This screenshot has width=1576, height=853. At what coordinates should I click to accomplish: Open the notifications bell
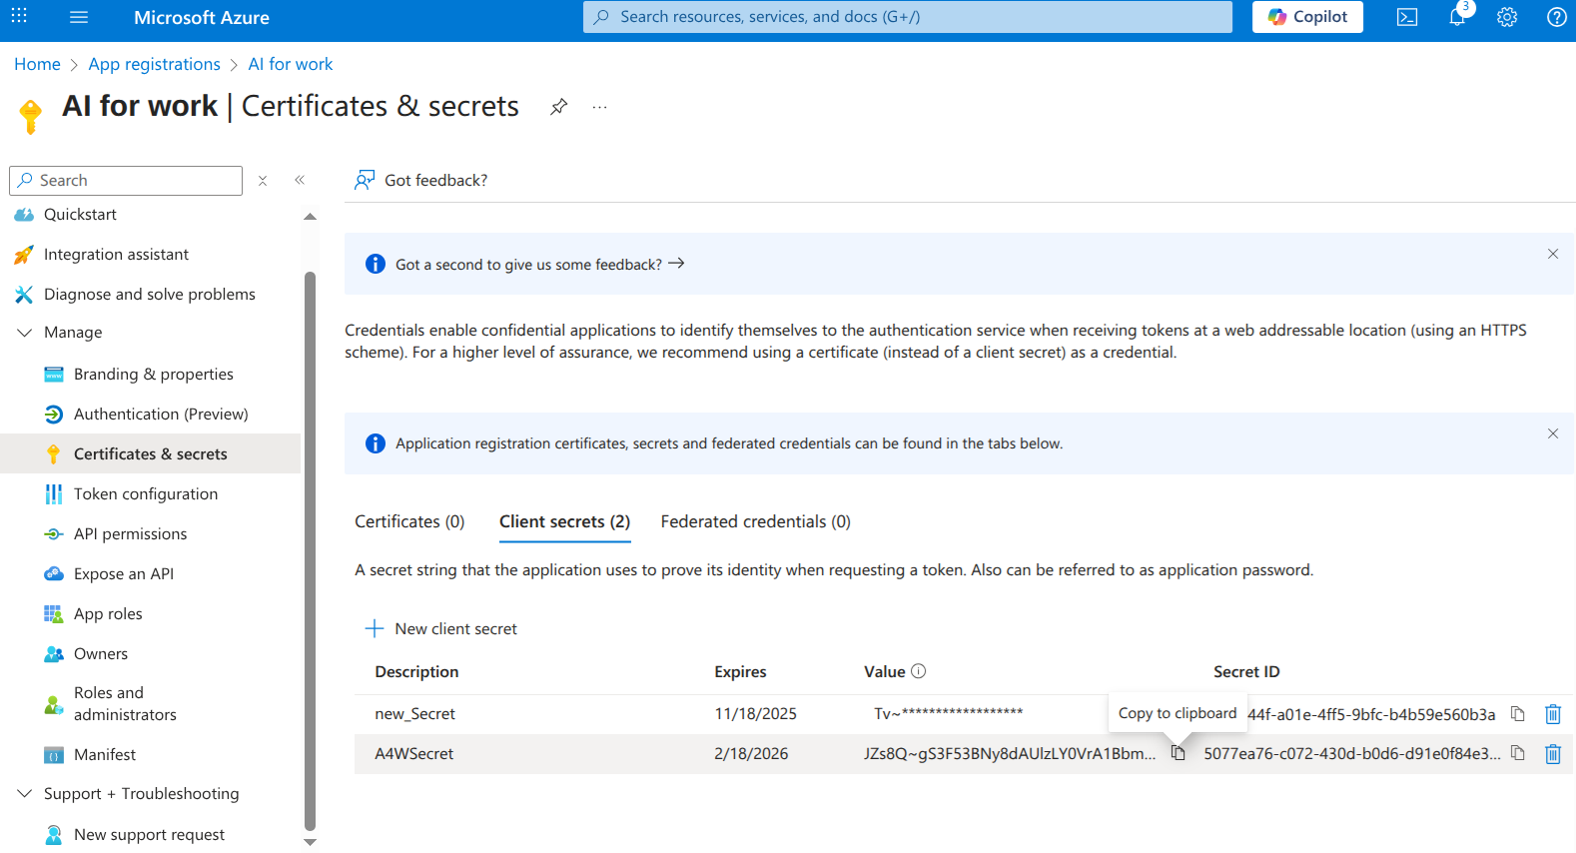pos(1457,17)
